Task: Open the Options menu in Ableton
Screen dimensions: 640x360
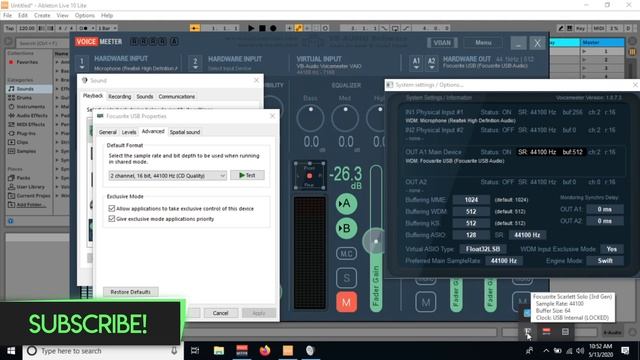Action: pos(84,16)
